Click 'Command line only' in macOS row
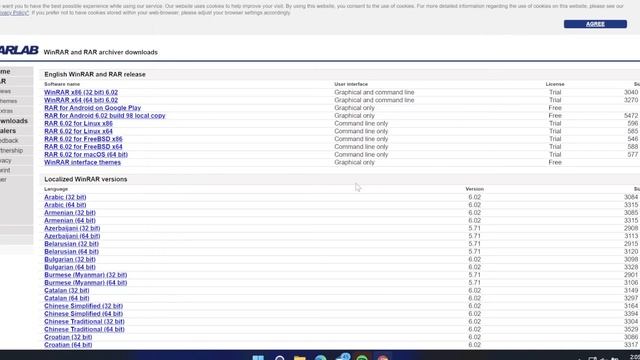Screen dimensions: 640x360 pyautogui.click(x=361, y=154)
